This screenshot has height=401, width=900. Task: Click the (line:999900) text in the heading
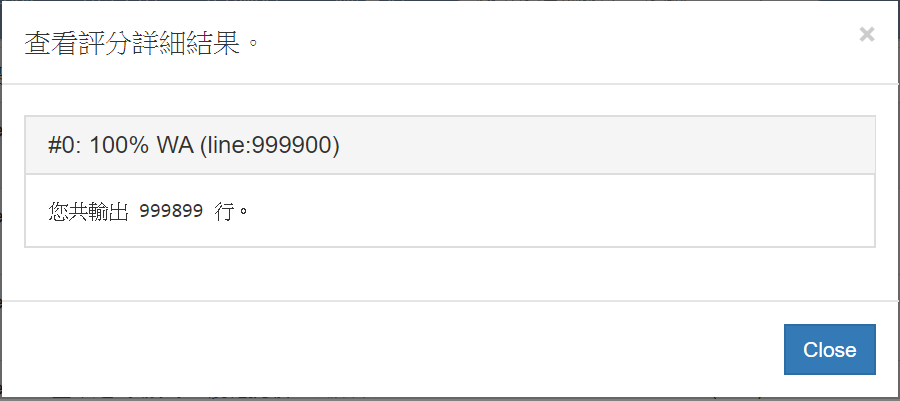[x=270, y=145]
